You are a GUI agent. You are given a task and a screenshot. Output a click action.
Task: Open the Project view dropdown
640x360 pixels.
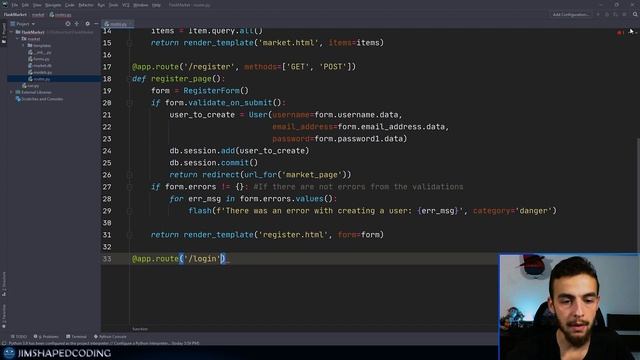(23, 24)
